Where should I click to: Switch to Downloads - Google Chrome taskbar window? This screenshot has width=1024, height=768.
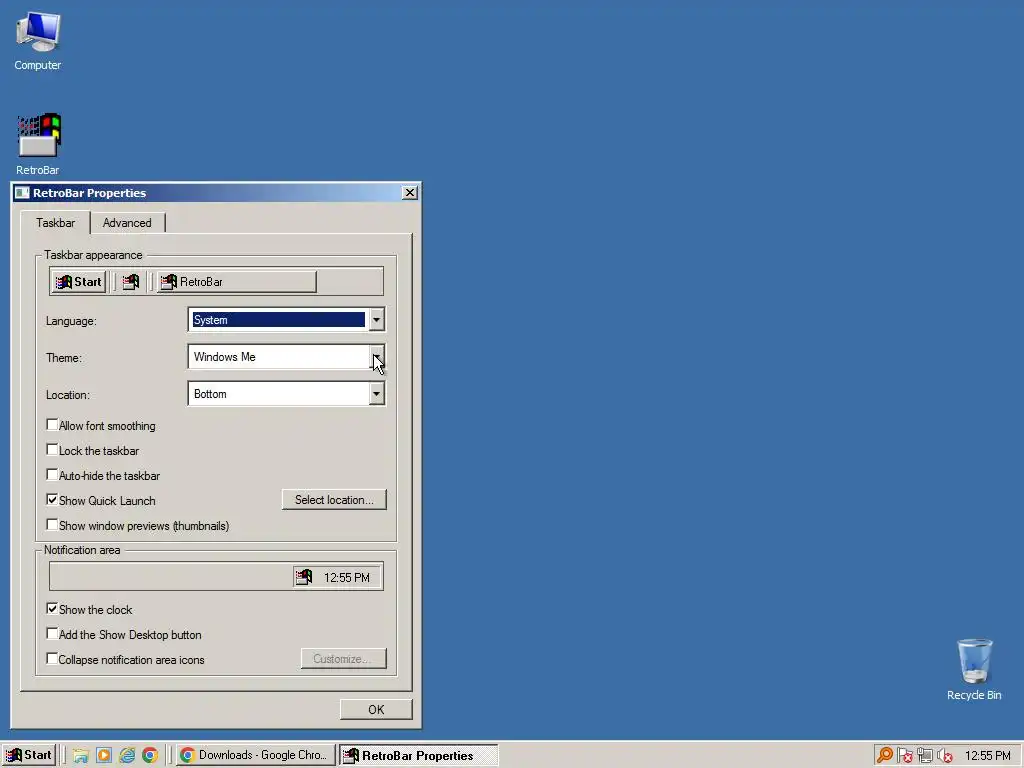click(255, 755)
